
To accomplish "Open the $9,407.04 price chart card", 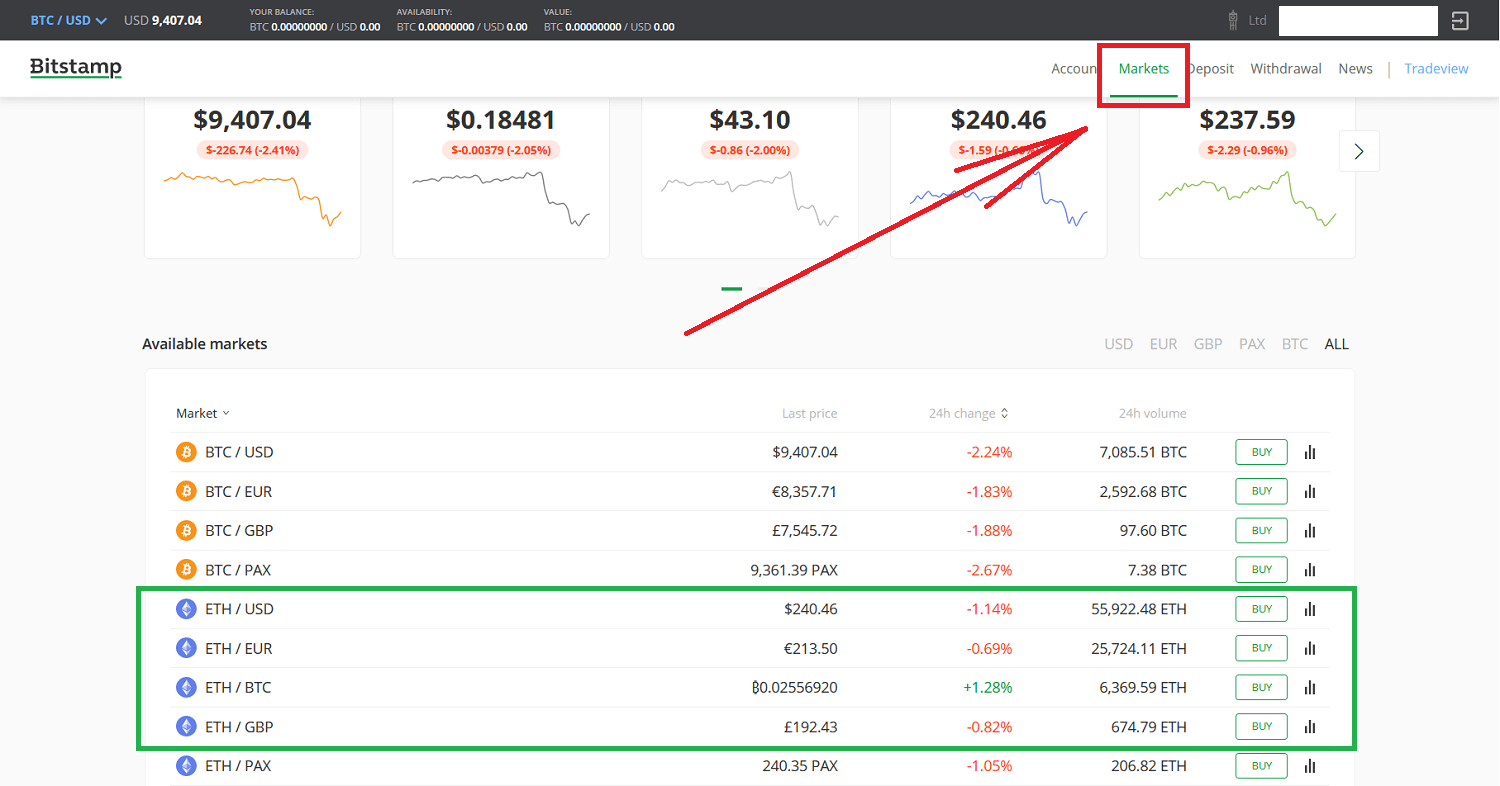I will click(252, 178).
